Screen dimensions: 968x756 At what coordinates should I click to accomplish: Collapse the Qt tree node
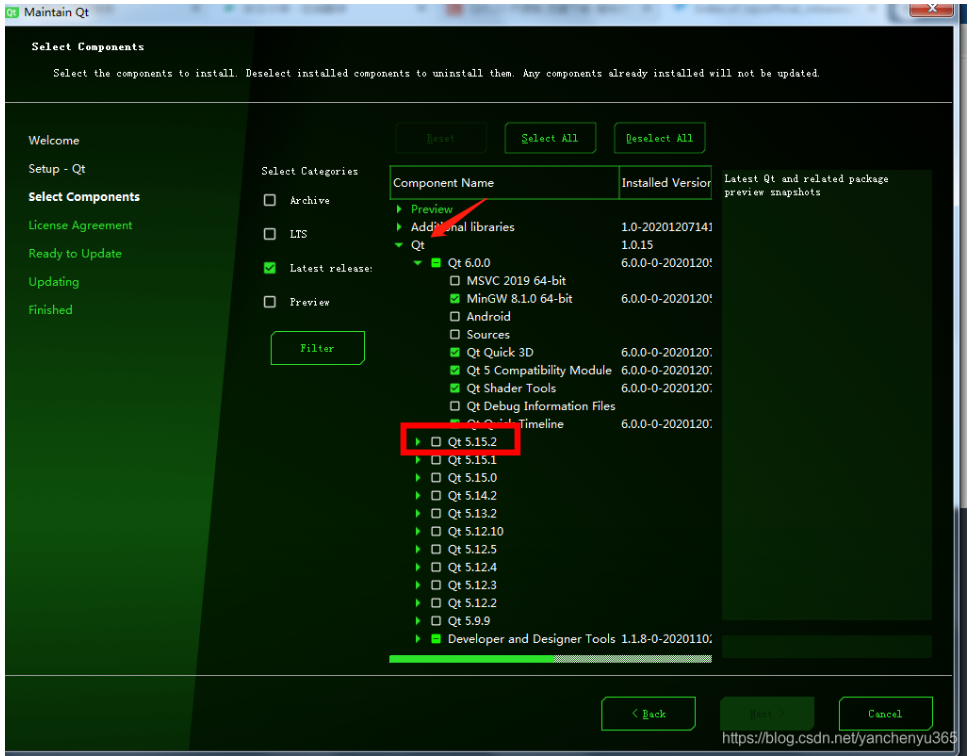pos(399,245)
